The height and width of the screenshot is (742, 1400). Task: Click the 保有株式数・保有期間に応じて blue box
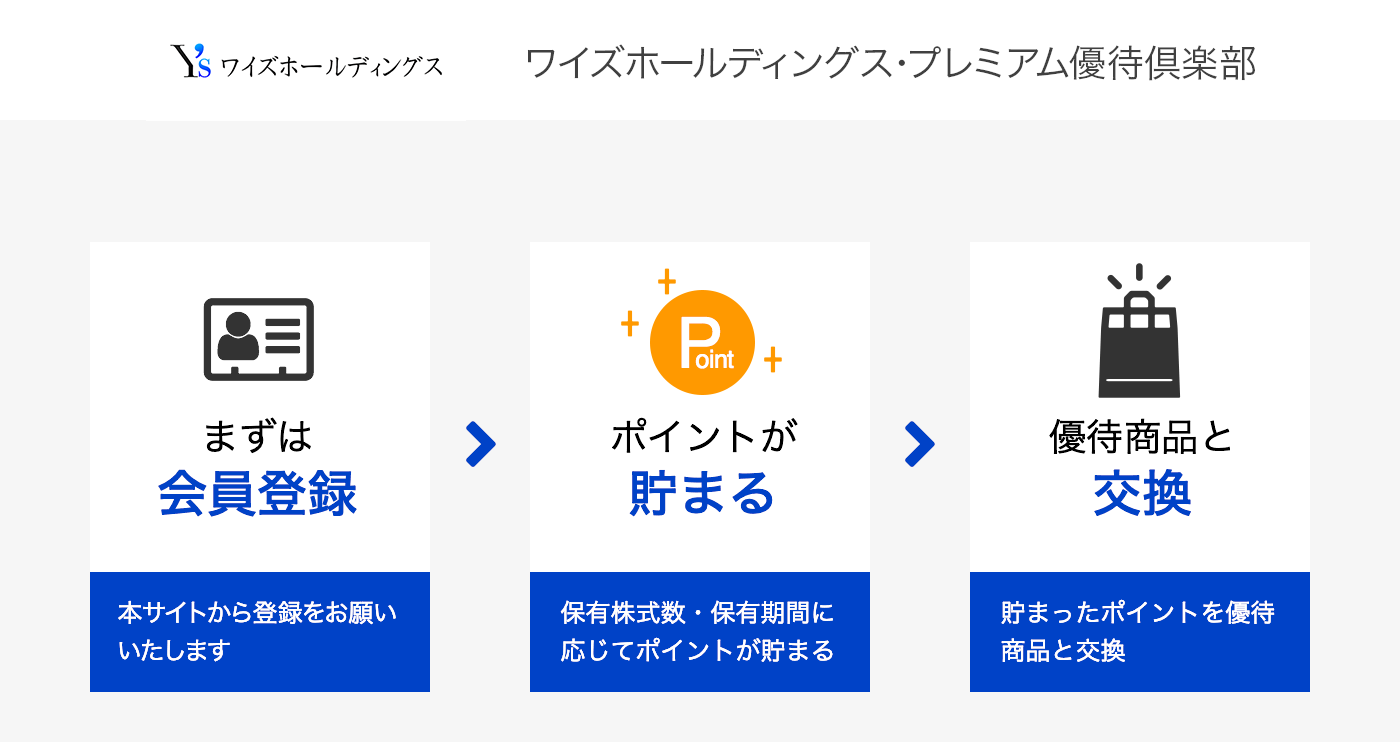pyautogui.click(x=700, y=632)
